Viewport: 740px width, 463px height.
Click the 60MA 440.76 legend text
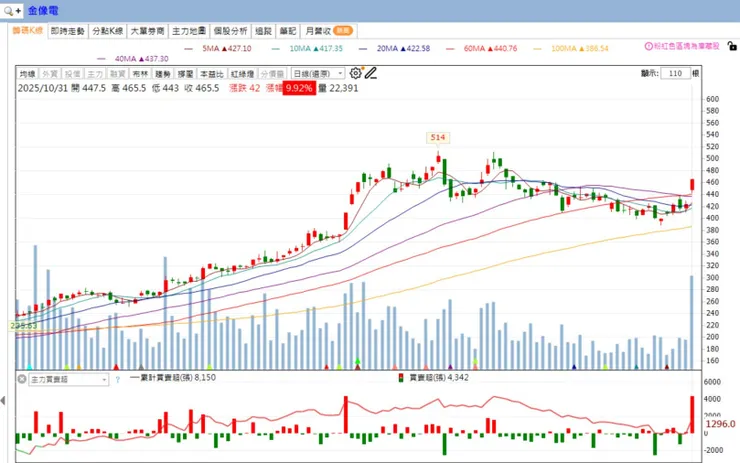490,48
